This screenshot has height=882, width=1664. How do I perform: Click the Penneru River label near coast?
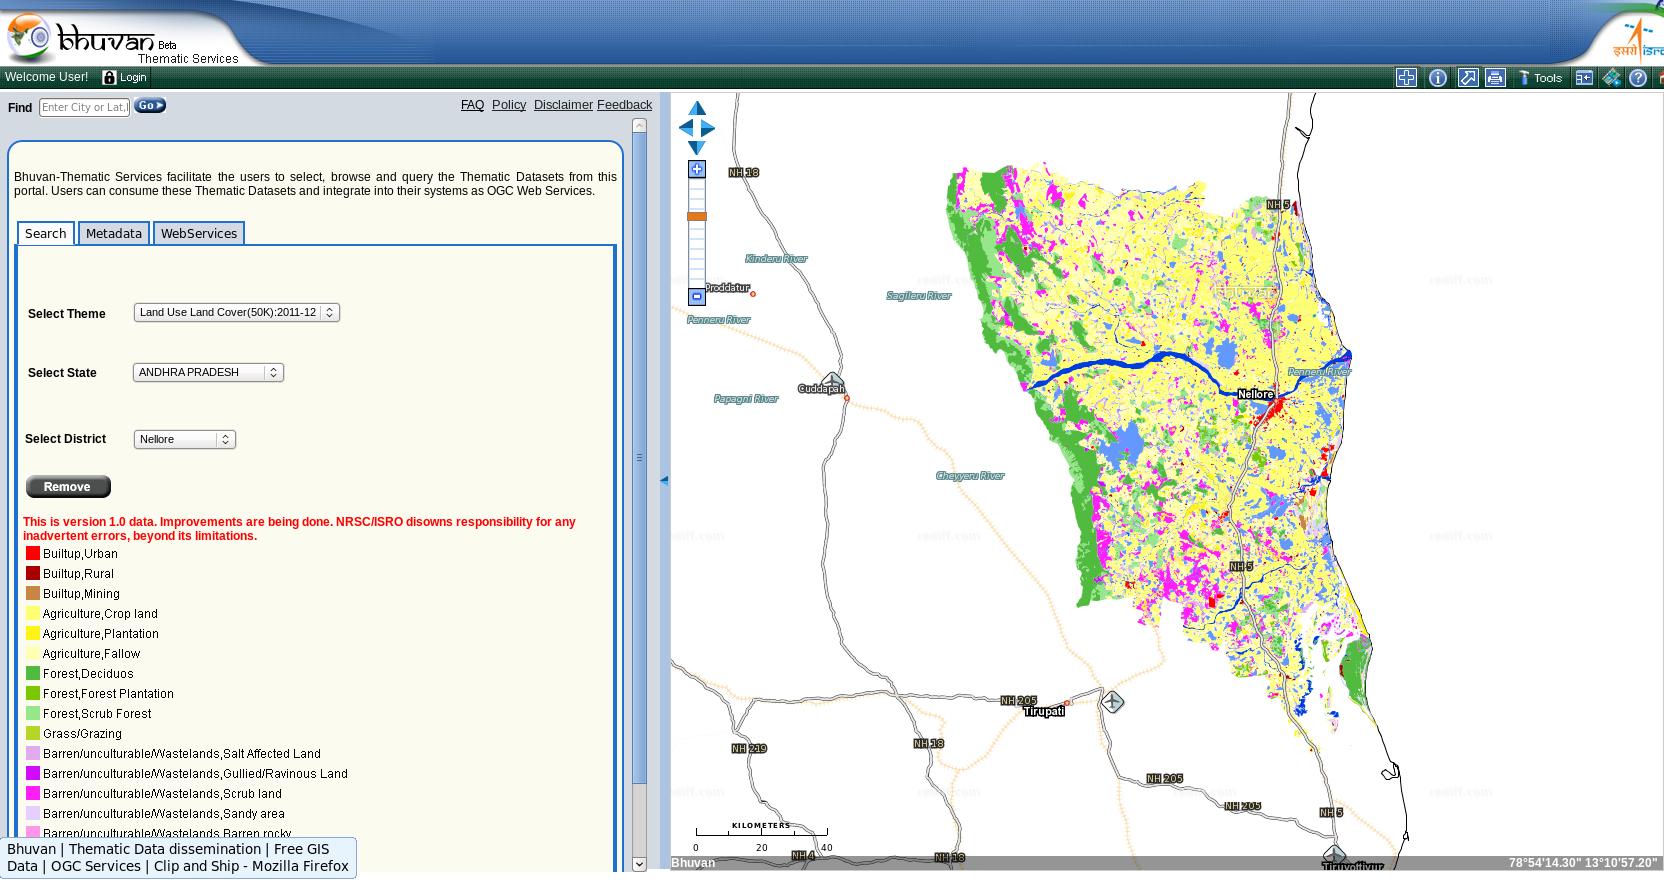click(x=1319, y=372)
